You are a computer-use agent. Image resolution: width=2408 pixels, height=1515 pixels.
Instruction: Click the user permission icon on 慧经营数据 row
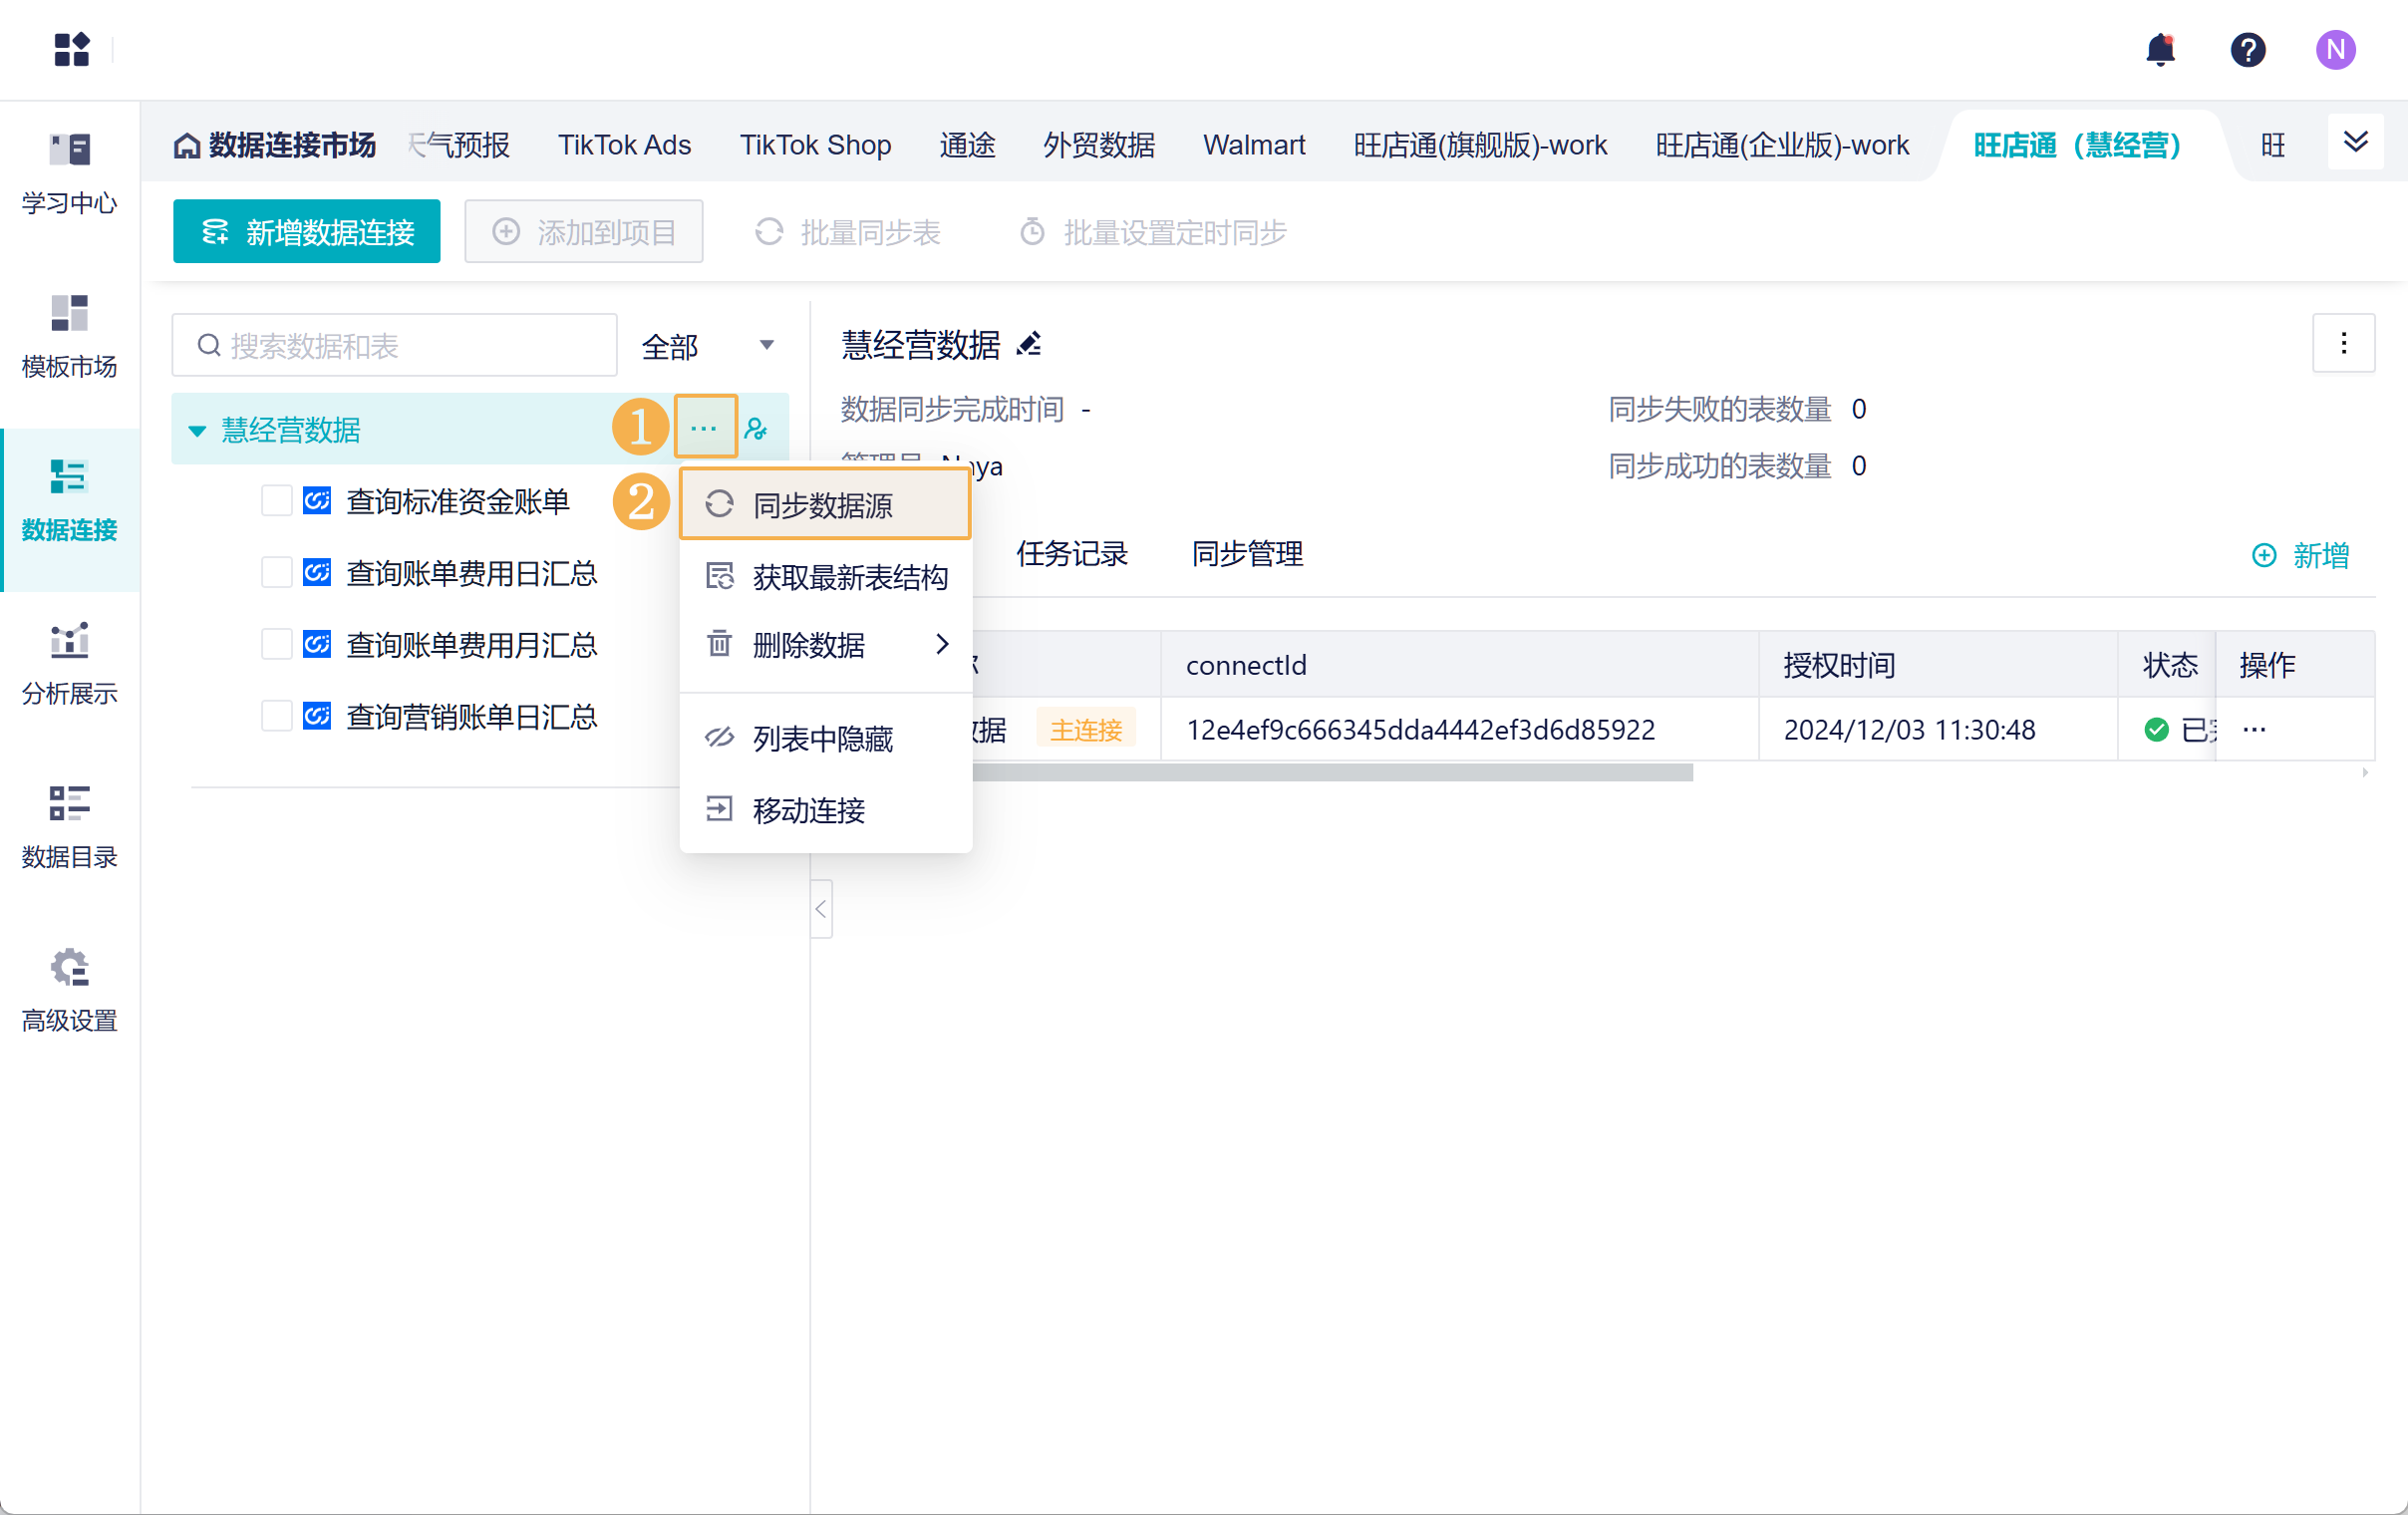pos(756,429)
